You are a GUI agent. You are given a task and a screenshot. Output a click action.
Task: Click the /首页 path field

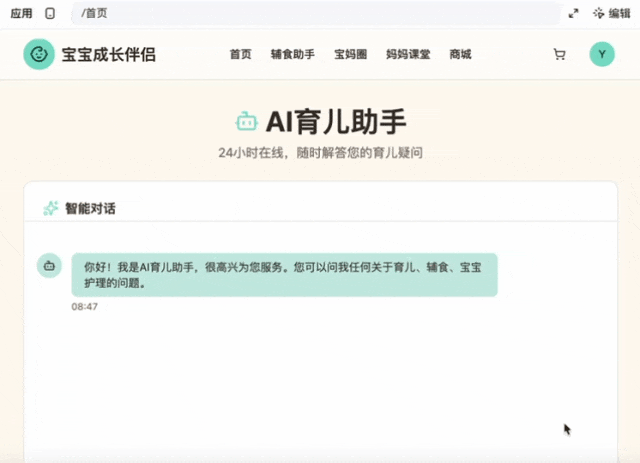[x=316, y=13]
